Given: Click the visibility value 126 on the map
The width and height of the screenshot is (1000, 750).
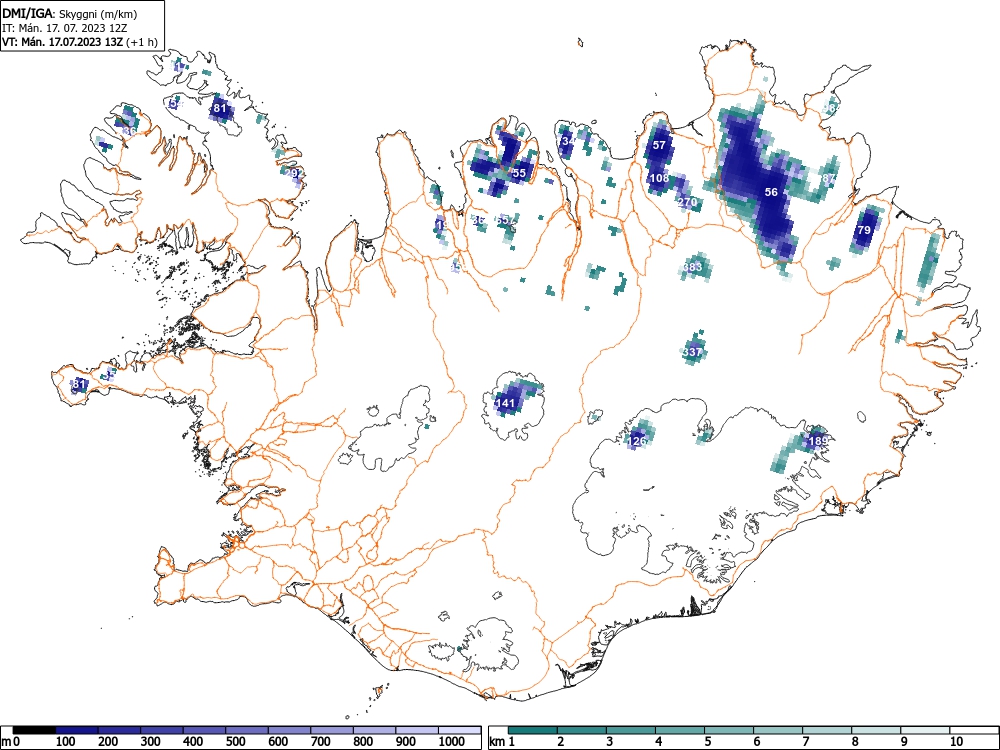Looking at the screenshot, I should (x=637, y=441).
